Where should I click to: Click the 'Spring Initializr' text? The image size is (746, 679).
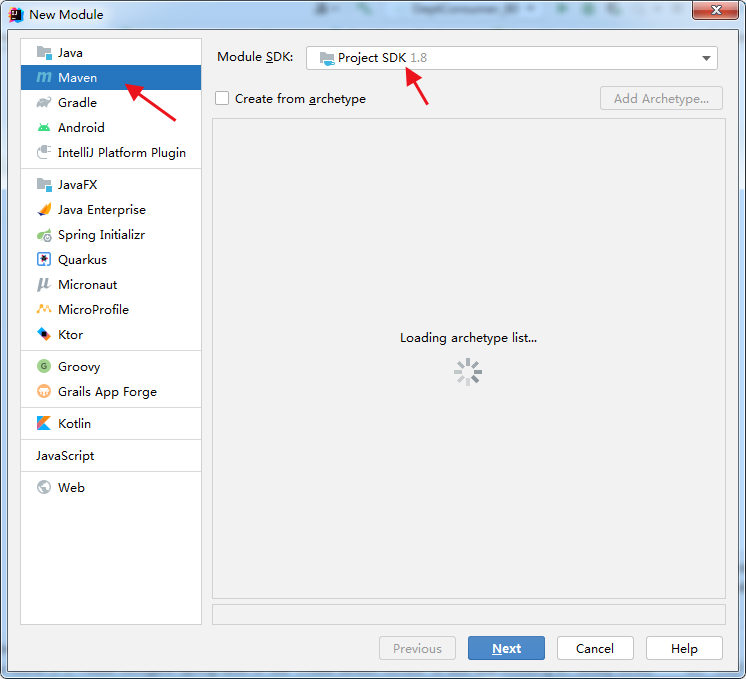[x=101, y=235]
